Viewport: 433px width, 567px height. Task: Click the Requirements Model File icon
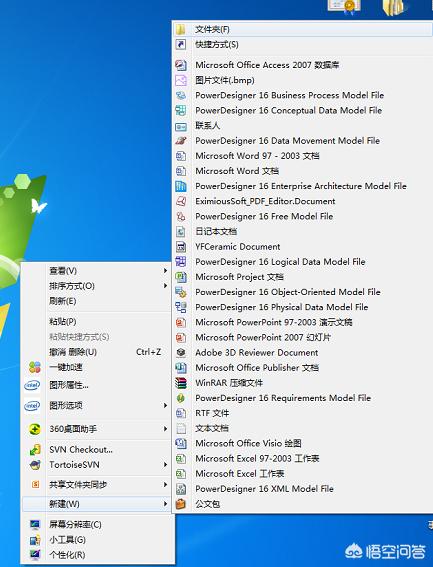(181, 398)
